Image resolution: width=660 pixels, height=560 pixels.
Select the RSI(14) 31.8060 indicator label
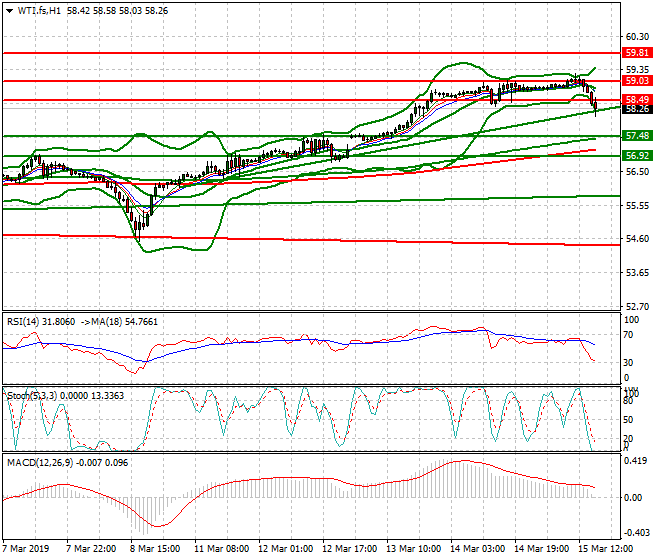[41, 322]
